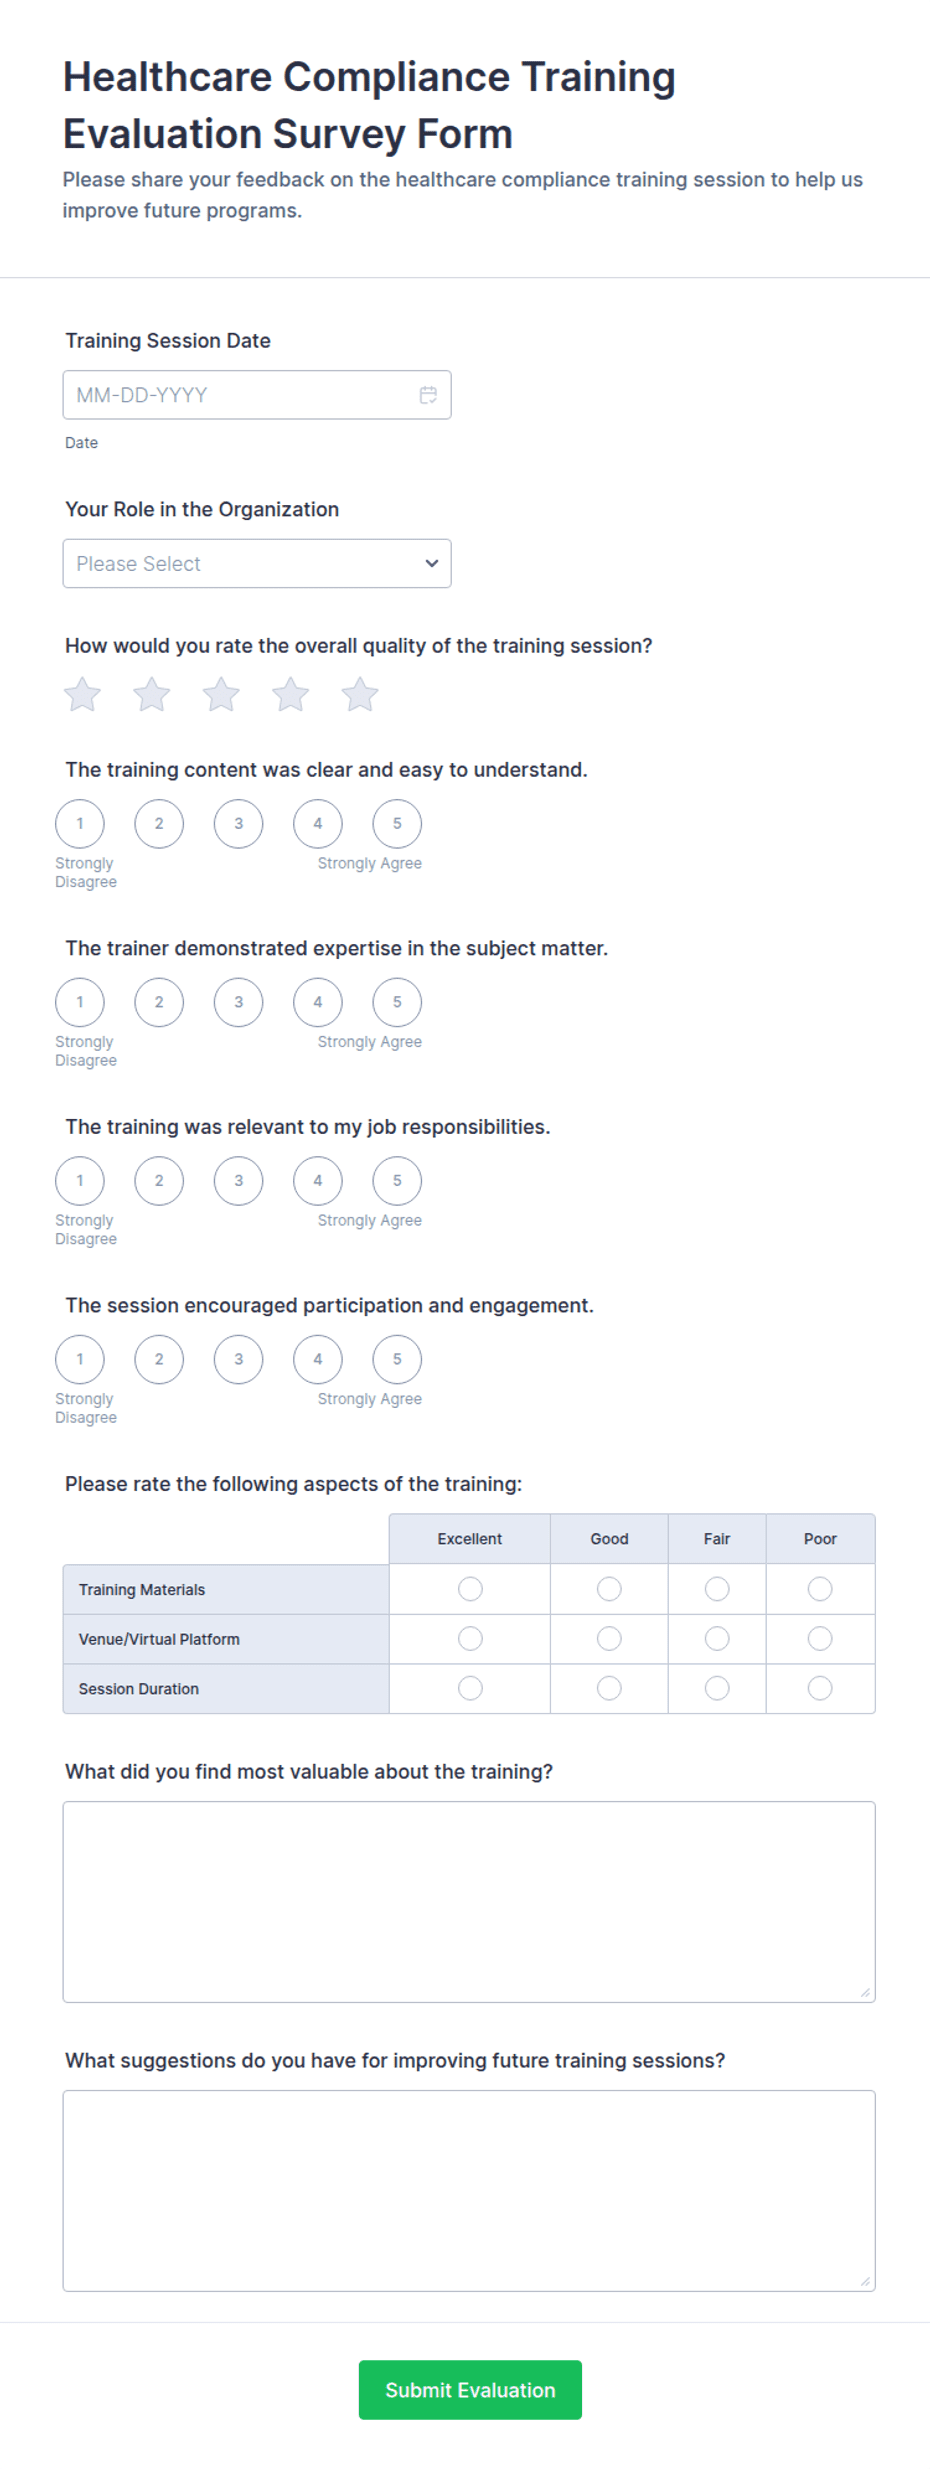
Task: Open the Your Role in Organization dropdown
Action: [x=257, y=563]
